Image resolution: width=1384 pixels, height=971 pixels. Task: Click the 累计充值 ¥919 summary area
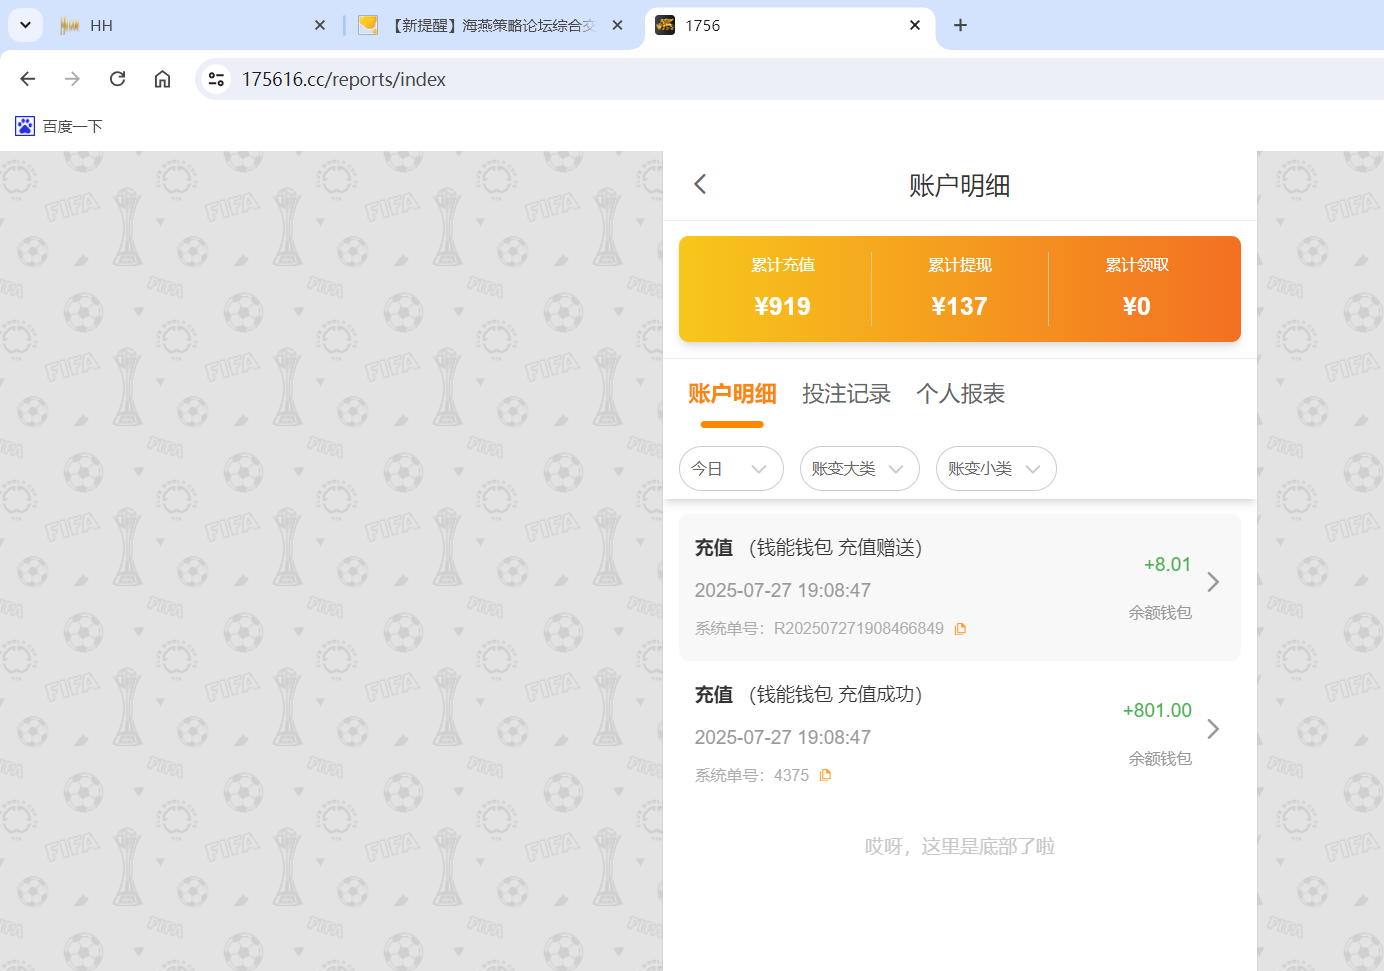point(783,288)
